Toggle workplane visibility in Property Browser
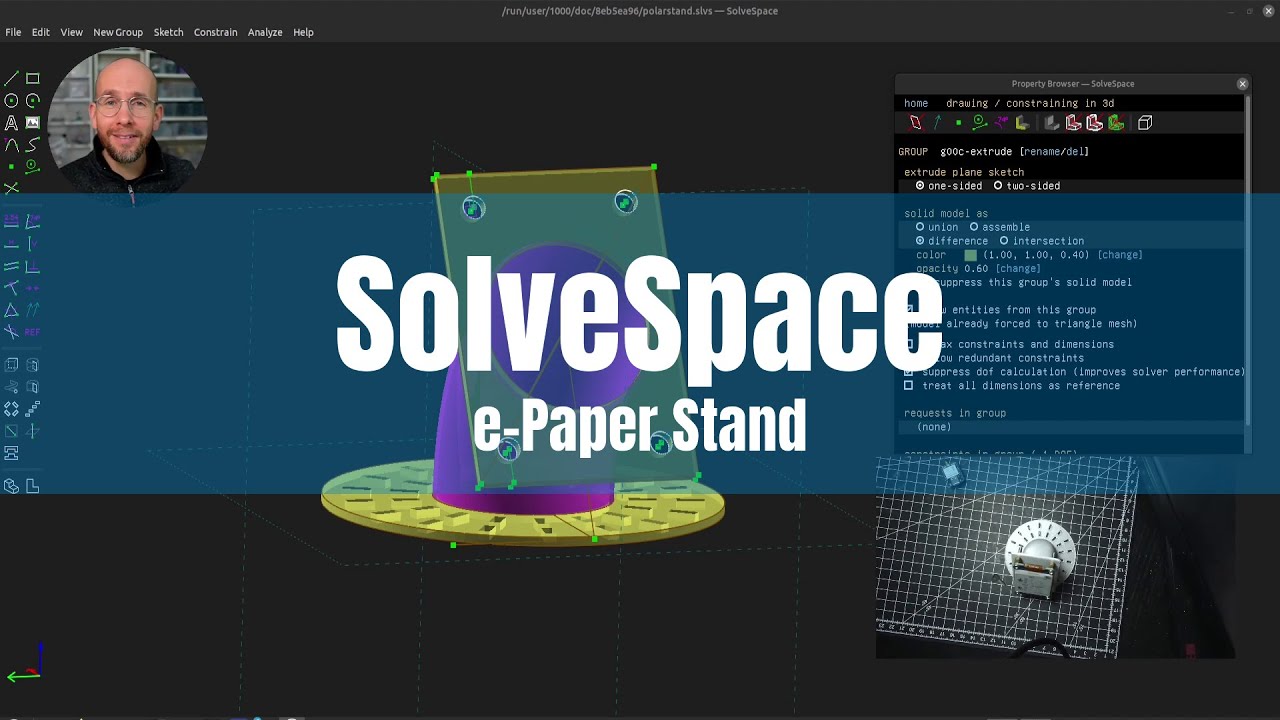Image resolution: width=1280 pixels, height=720 pixels. 915,122
